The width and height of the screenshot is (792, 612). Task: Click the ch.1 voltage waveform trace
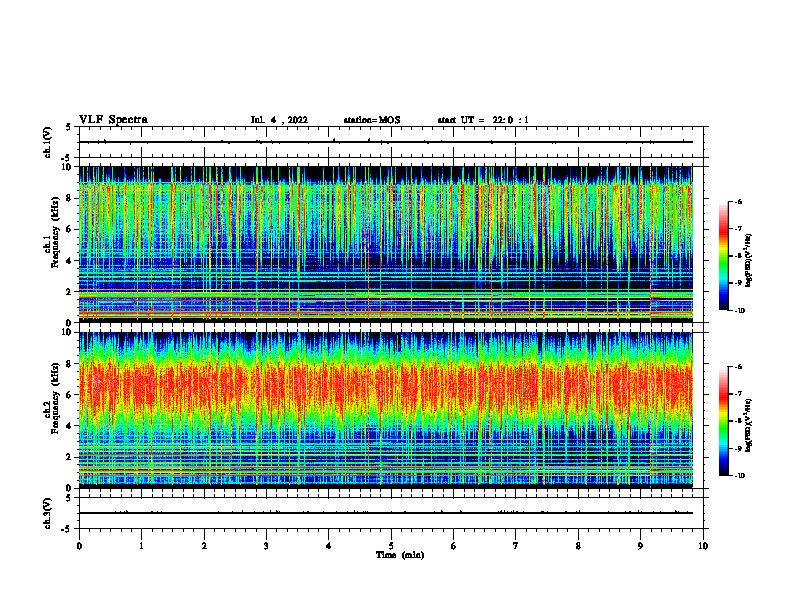pos(386,142)
